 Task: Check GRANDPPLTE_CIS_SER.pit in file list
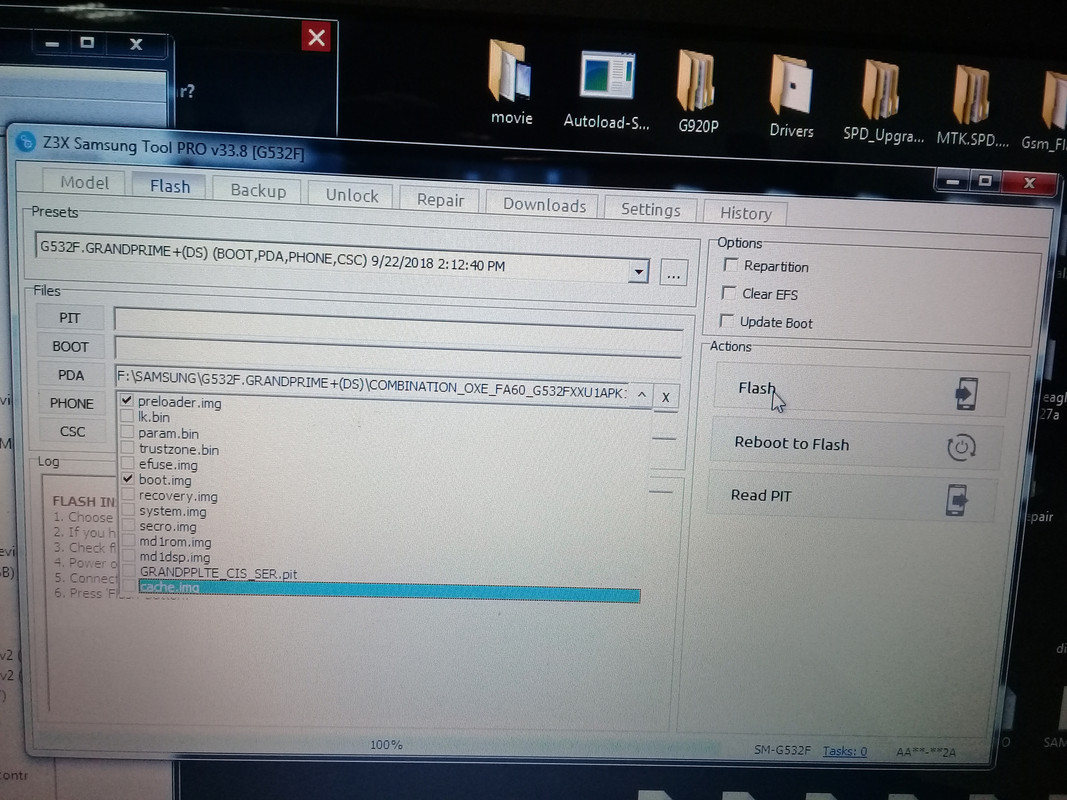129,571
